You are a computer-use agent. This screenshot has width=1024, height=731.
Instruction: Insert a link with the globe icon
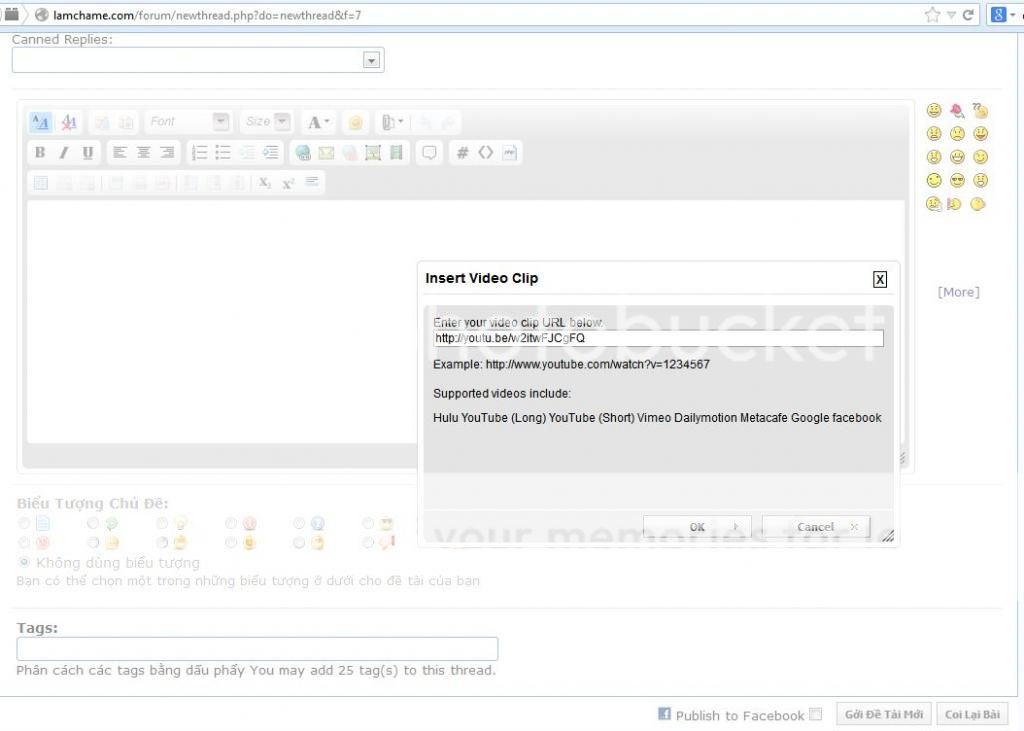click(x=302, y=153)
